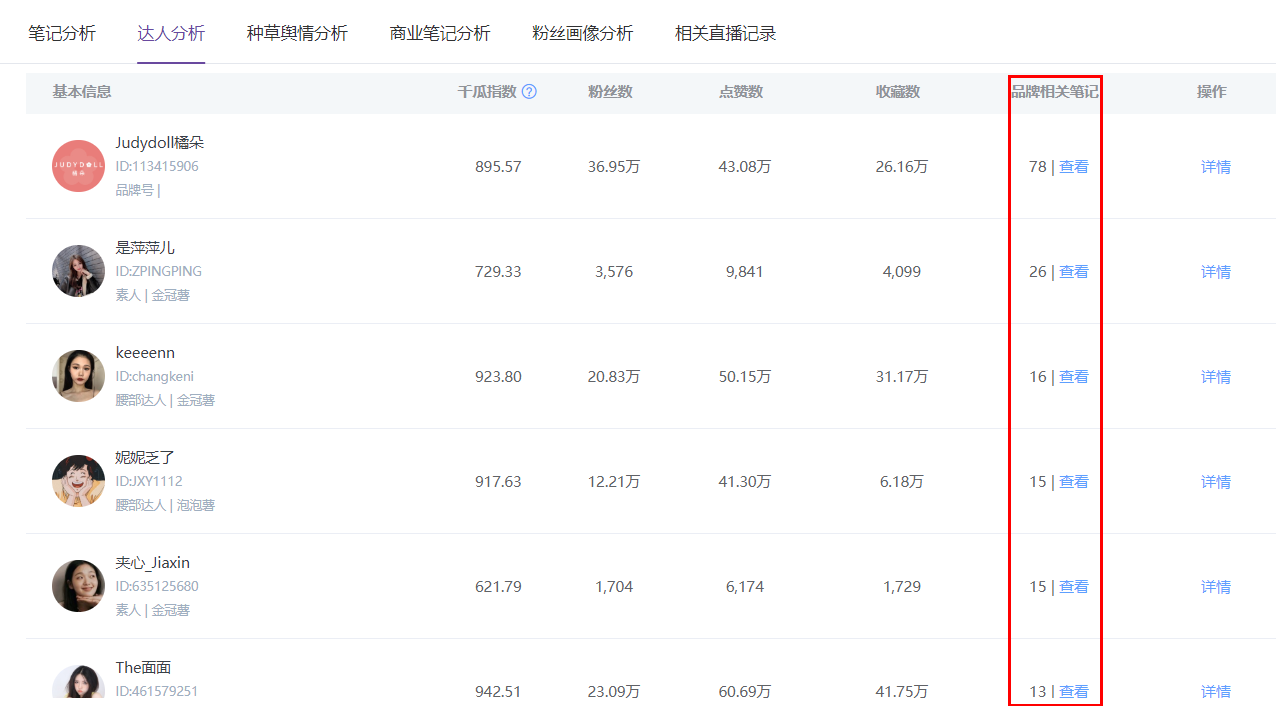This screenshot has width=1276, height=706.
Task: Open 妮妮乏了 cartoon avatar
Action: (78, 481)
